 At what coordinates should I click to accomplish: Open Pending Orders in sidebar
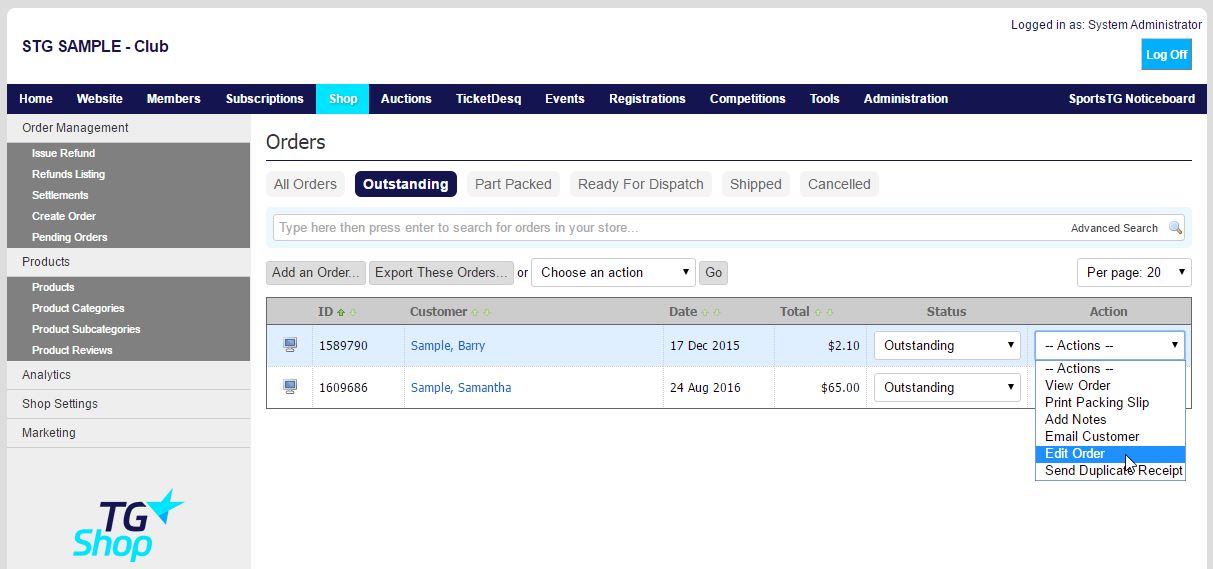69,237
